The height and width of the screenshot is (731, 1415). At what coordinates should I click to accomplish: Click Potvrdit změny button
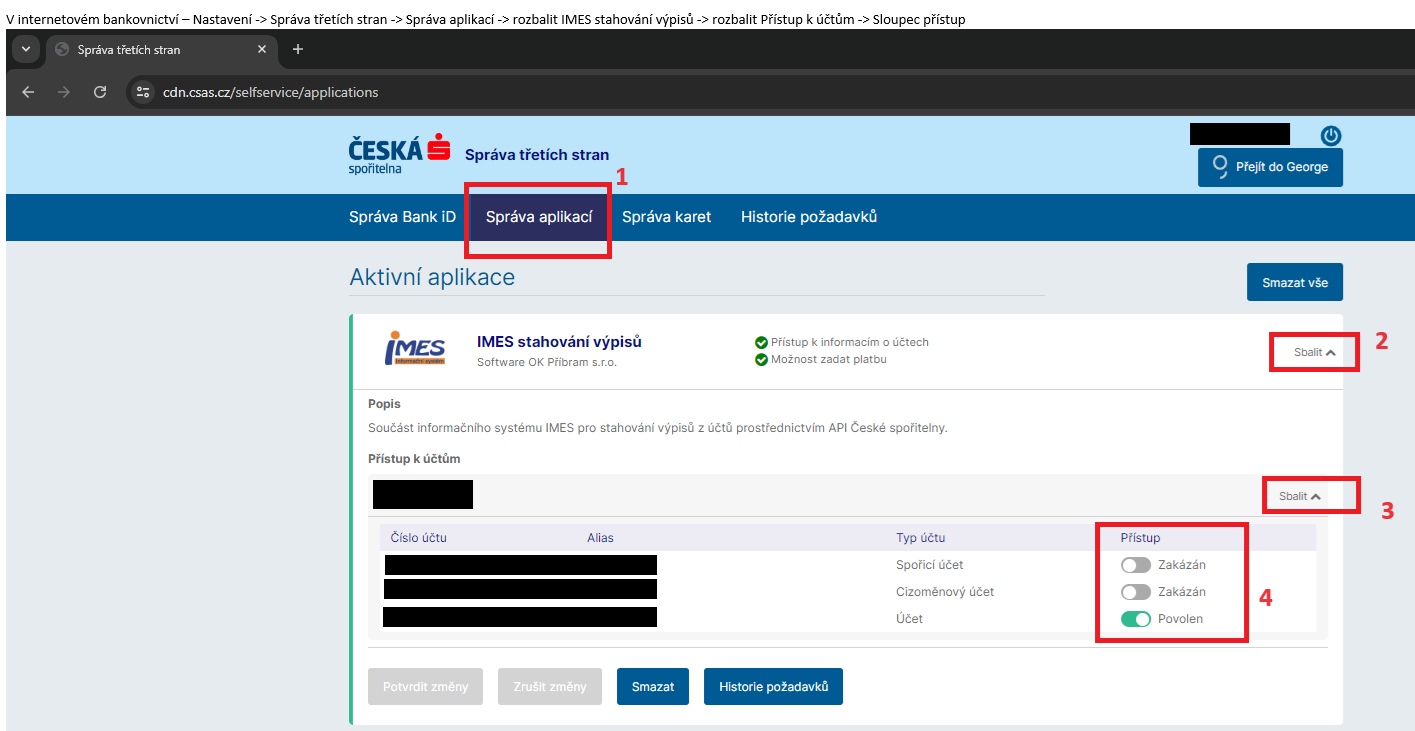pos(425,687)
